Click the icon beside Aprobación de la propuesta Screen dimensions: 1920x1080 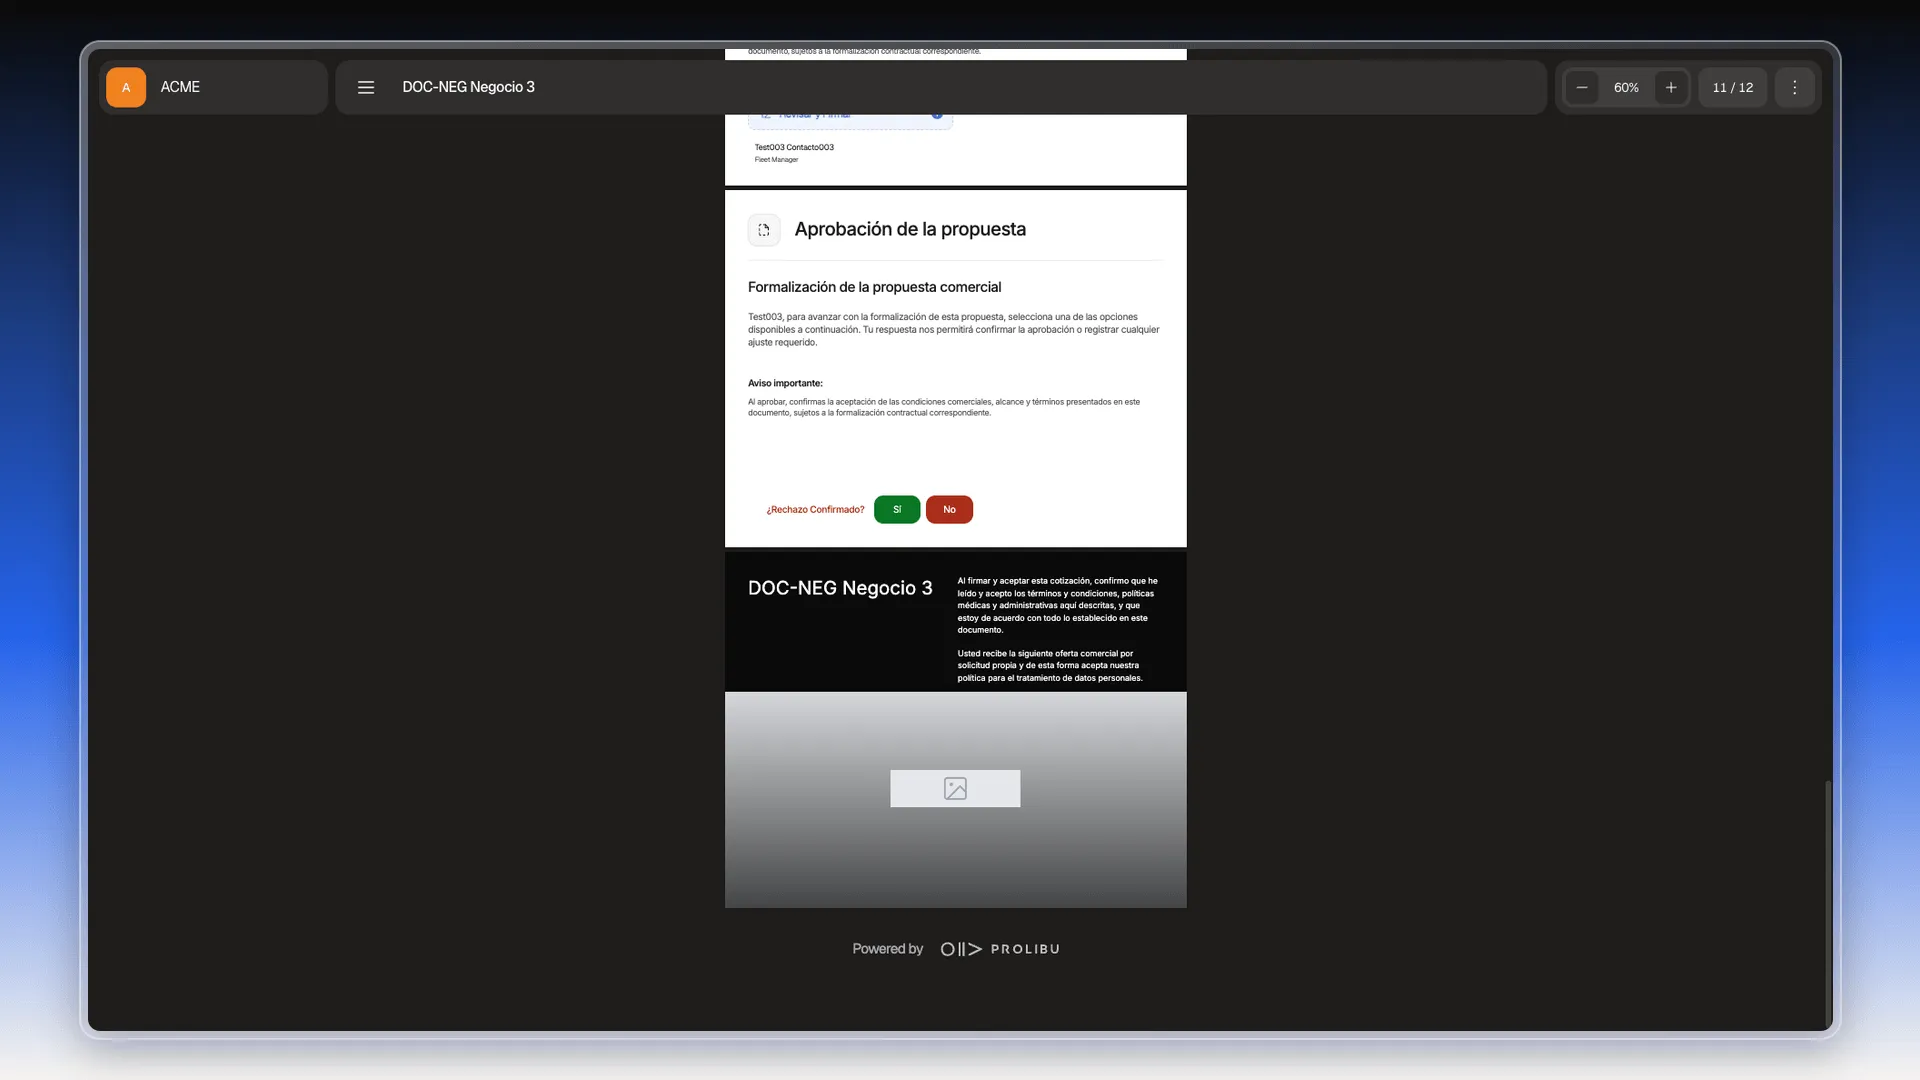pos(764,230)
